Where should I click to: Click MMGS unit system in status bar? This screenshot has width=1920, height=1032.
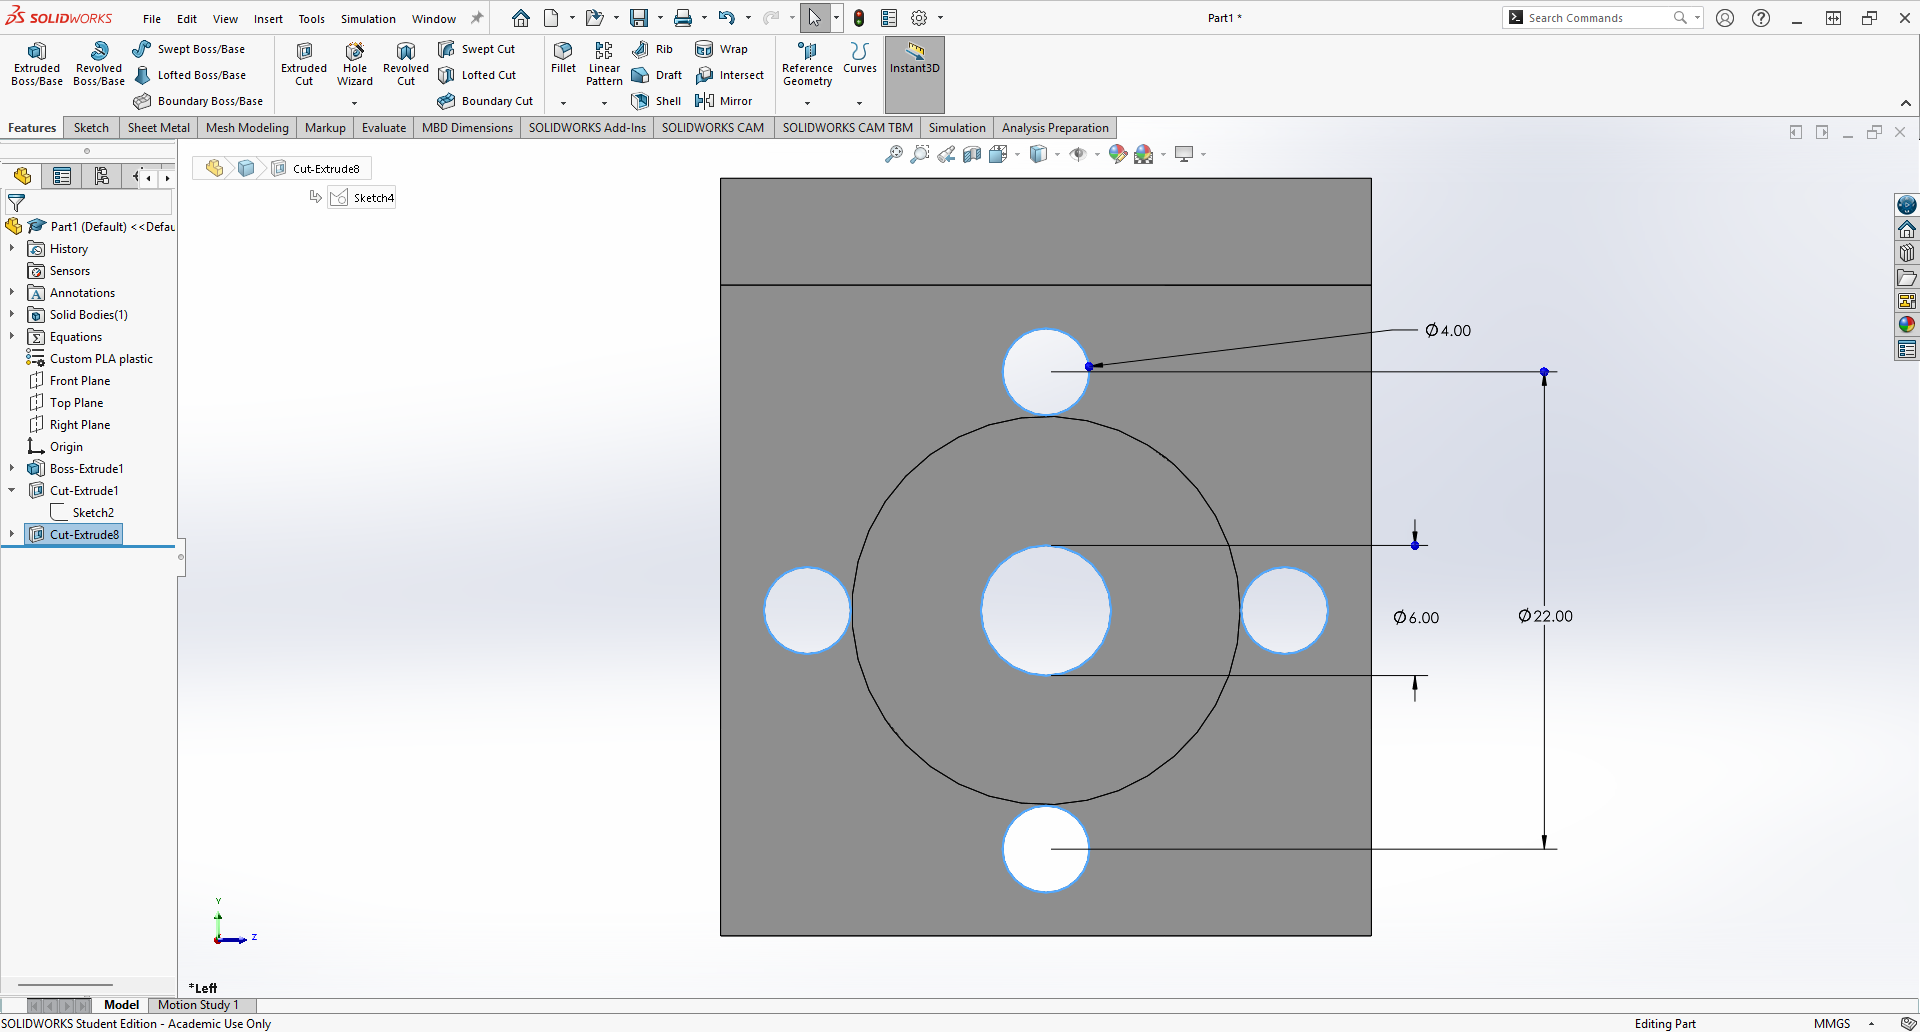(x=1832, y=1023)
